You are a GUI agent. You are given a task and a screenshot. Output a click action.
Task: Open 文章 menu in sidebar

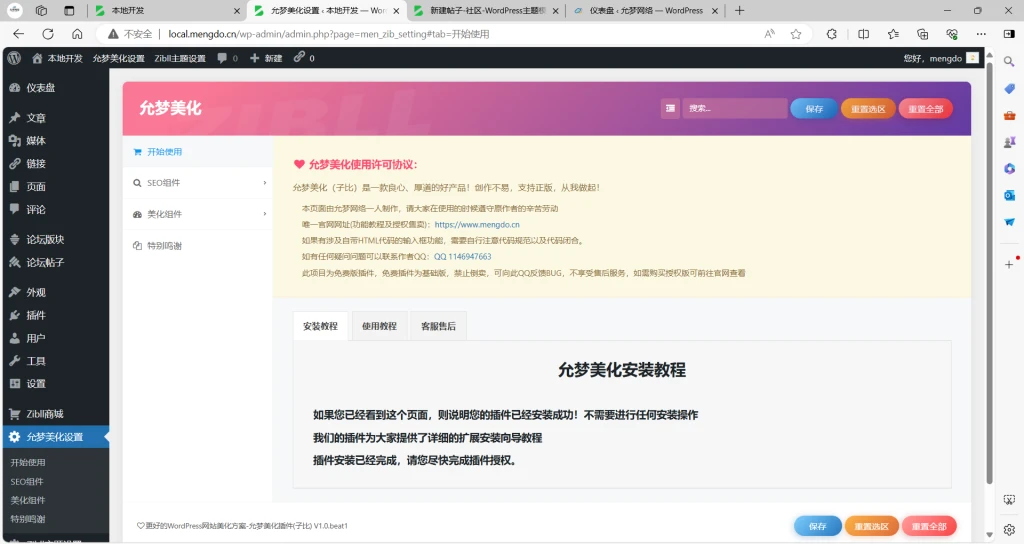click(x=56, y=118)
